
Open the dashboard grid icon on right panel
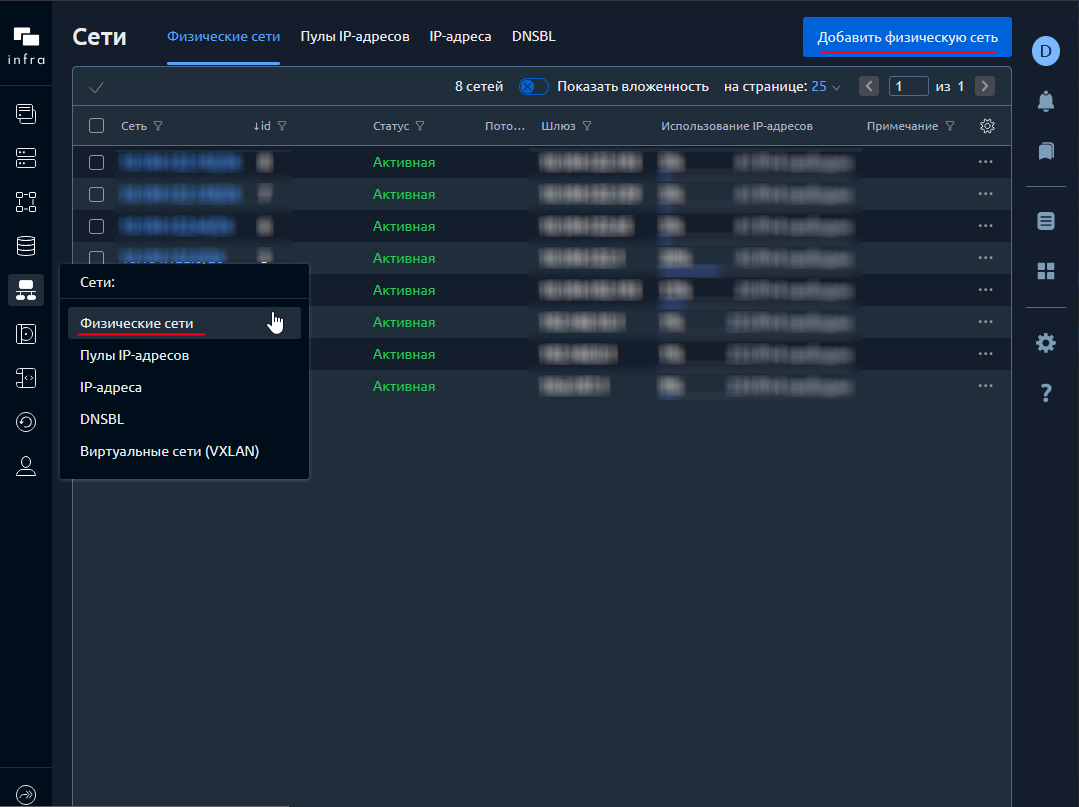click(1045, 271)
